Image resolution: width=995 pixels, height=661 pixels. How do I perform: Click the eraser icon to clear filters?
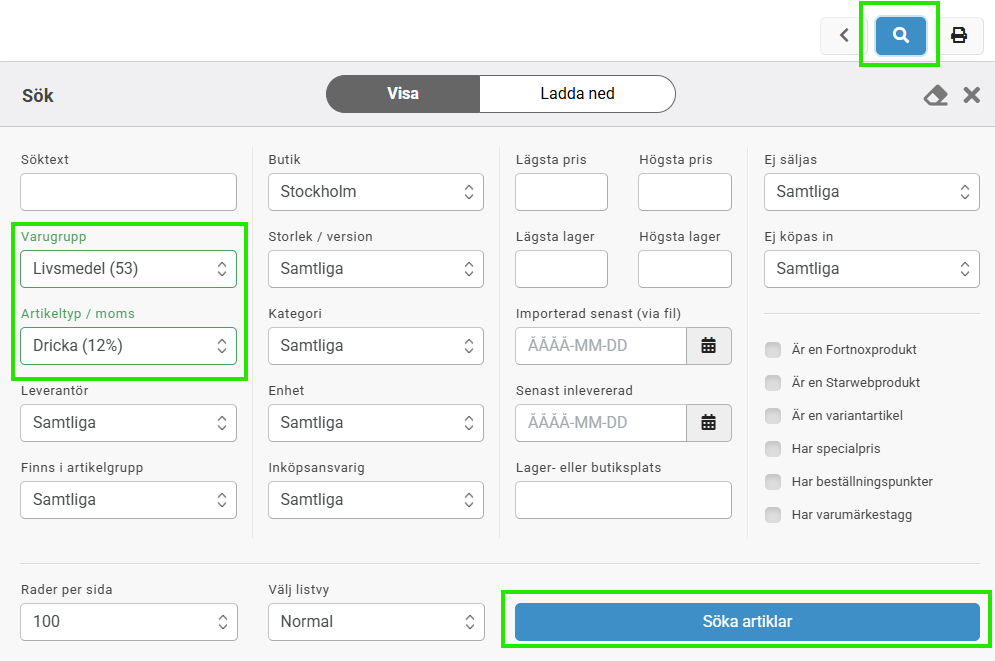[x=935, y=95]
